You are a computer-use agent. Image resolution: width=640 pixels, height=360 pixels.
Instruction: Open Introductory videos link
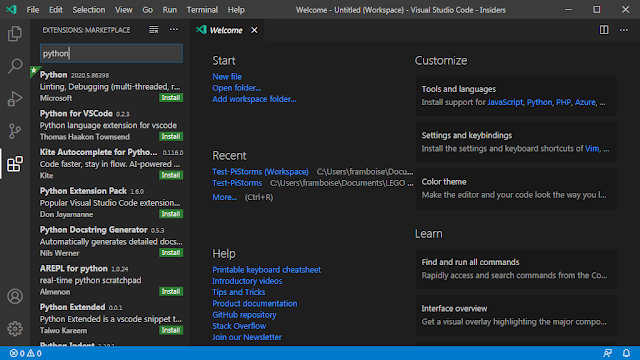[247, 281]
